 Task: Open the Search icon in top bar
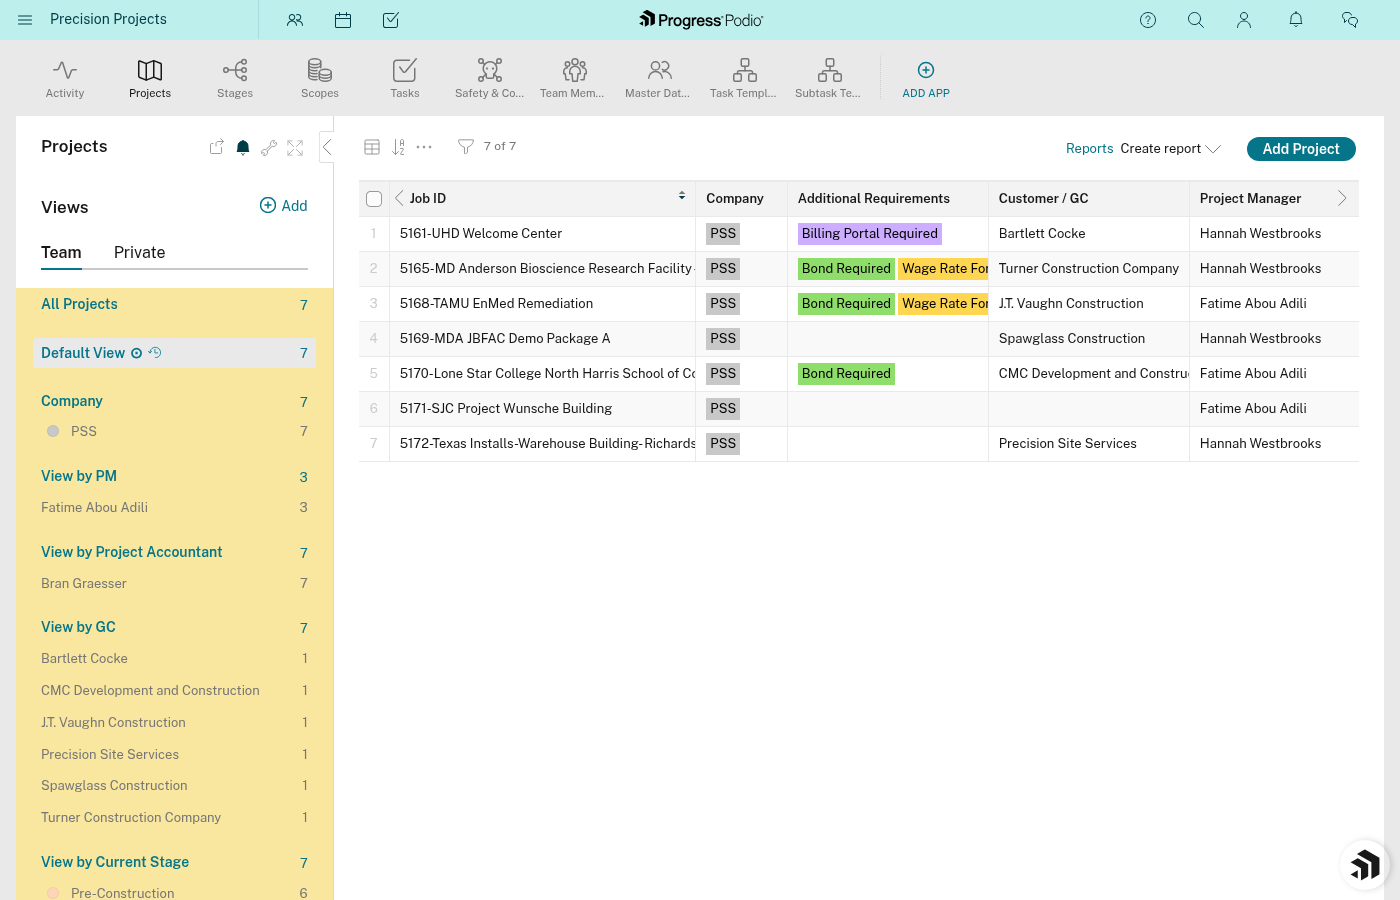pyautogui.click(x=1196, y=20)
